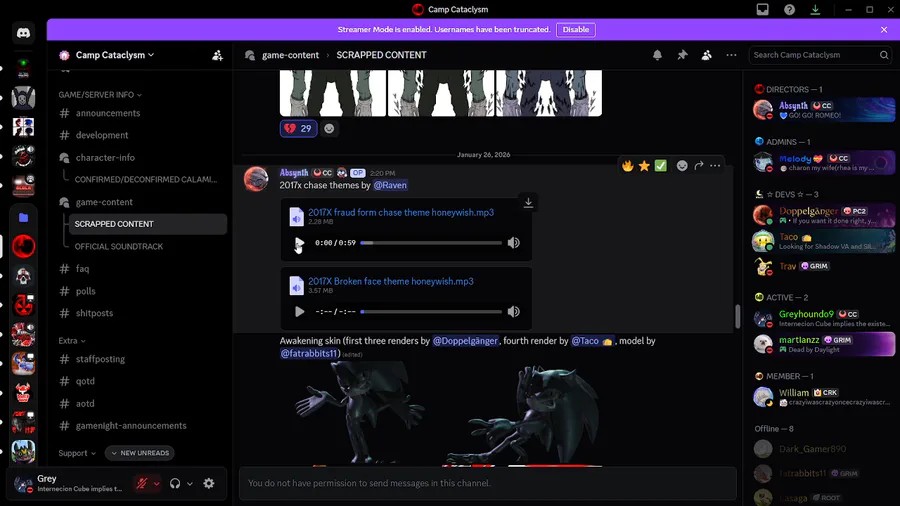Unmute the microphone in user panel
Image resolution: width=900 pixels, height=506 pixels.
141,484
